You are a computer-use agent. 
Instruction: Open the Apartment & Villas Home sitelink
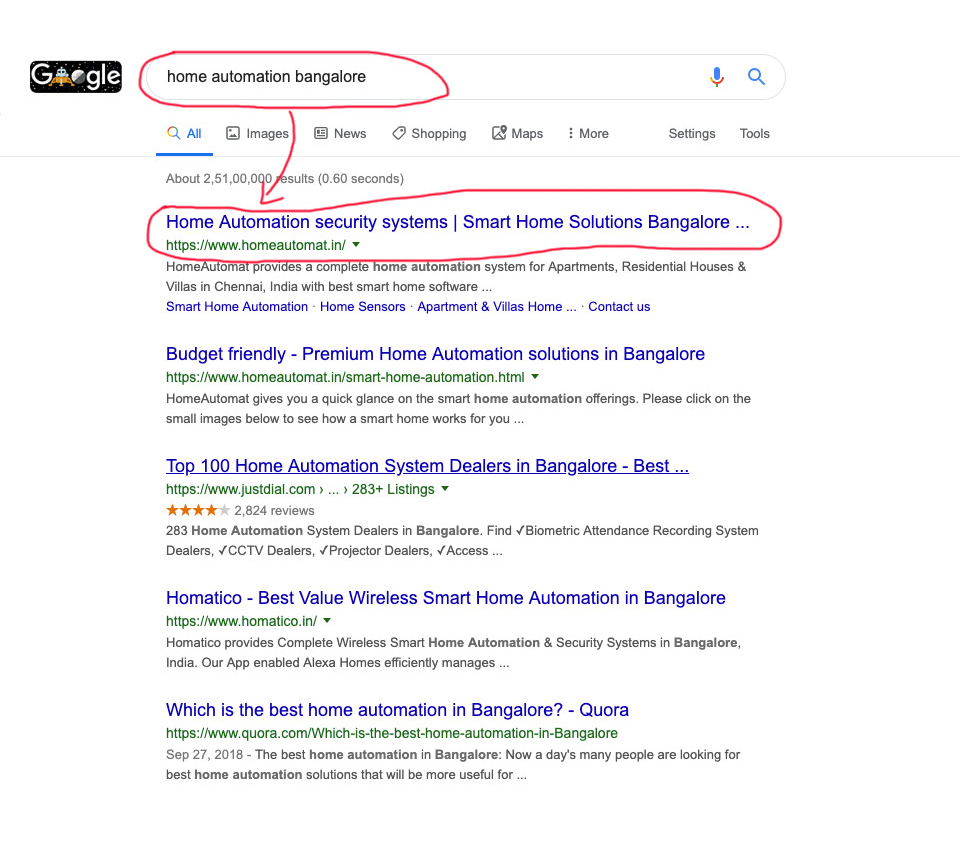pyautogui.click(x=497, y=307)
